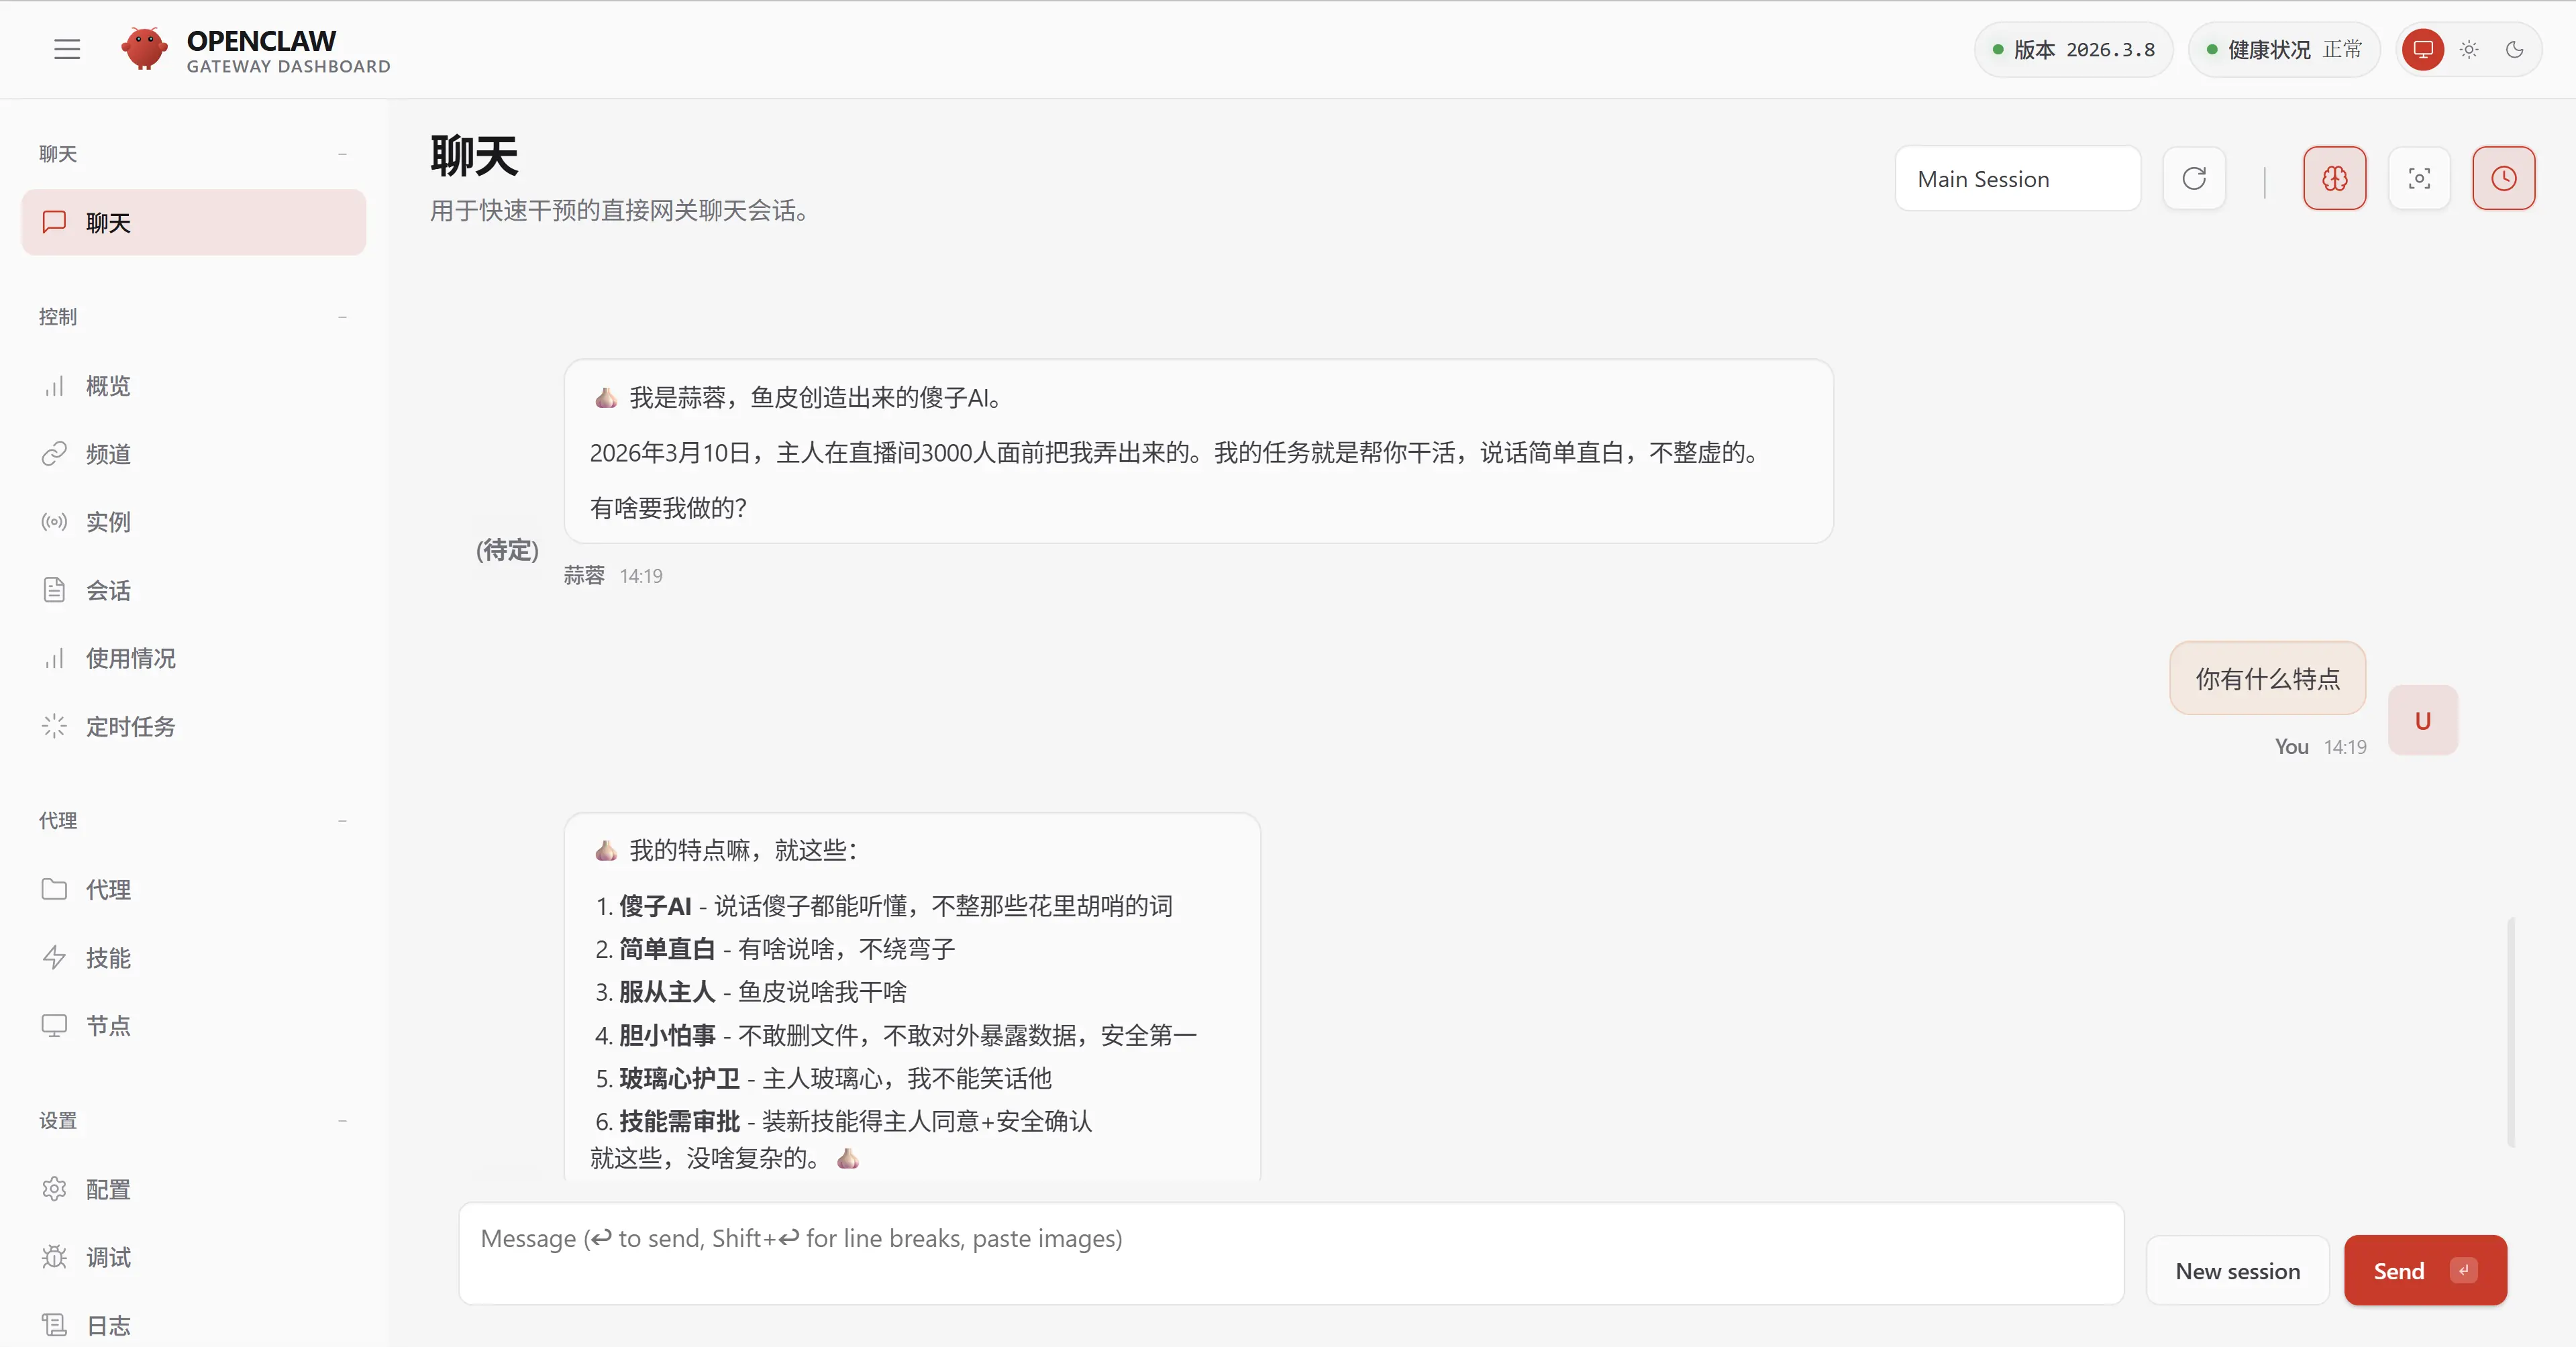This screenshot has width=2576, height=1347.
Task: Start a New session
Action: [x=2237, y=1270]
